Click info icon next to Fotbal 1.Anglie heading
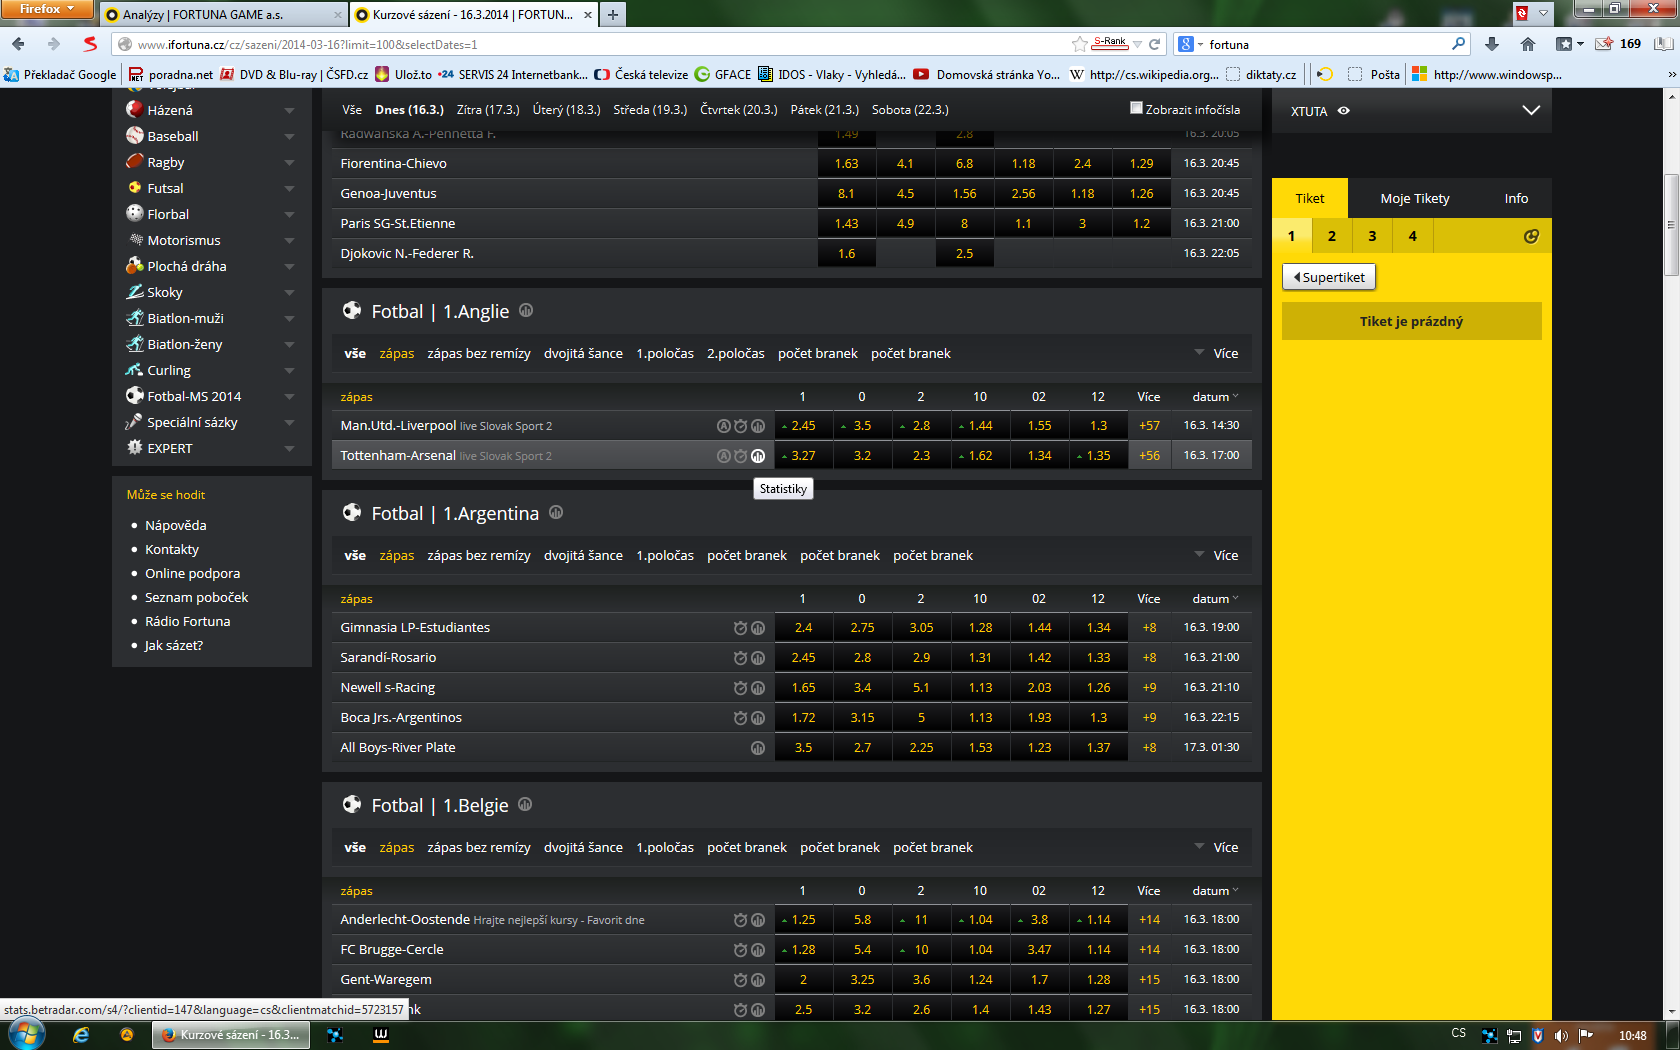Viewport: 1680px width, 1050px height. tap(526, 311)
